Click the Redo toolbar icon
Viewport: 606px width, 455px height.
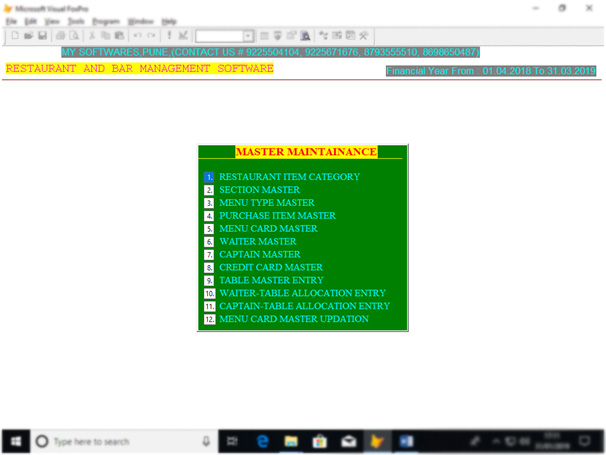[151, 36]
